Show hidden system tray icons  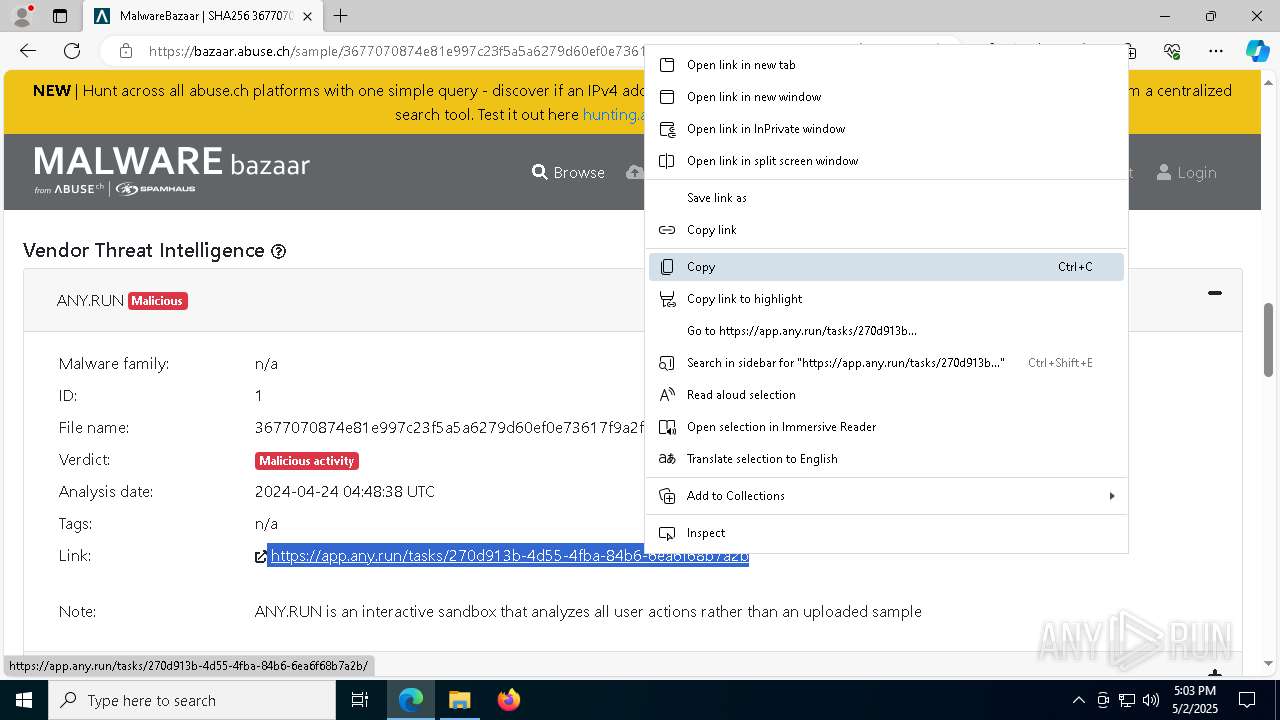pos(1078,700)
